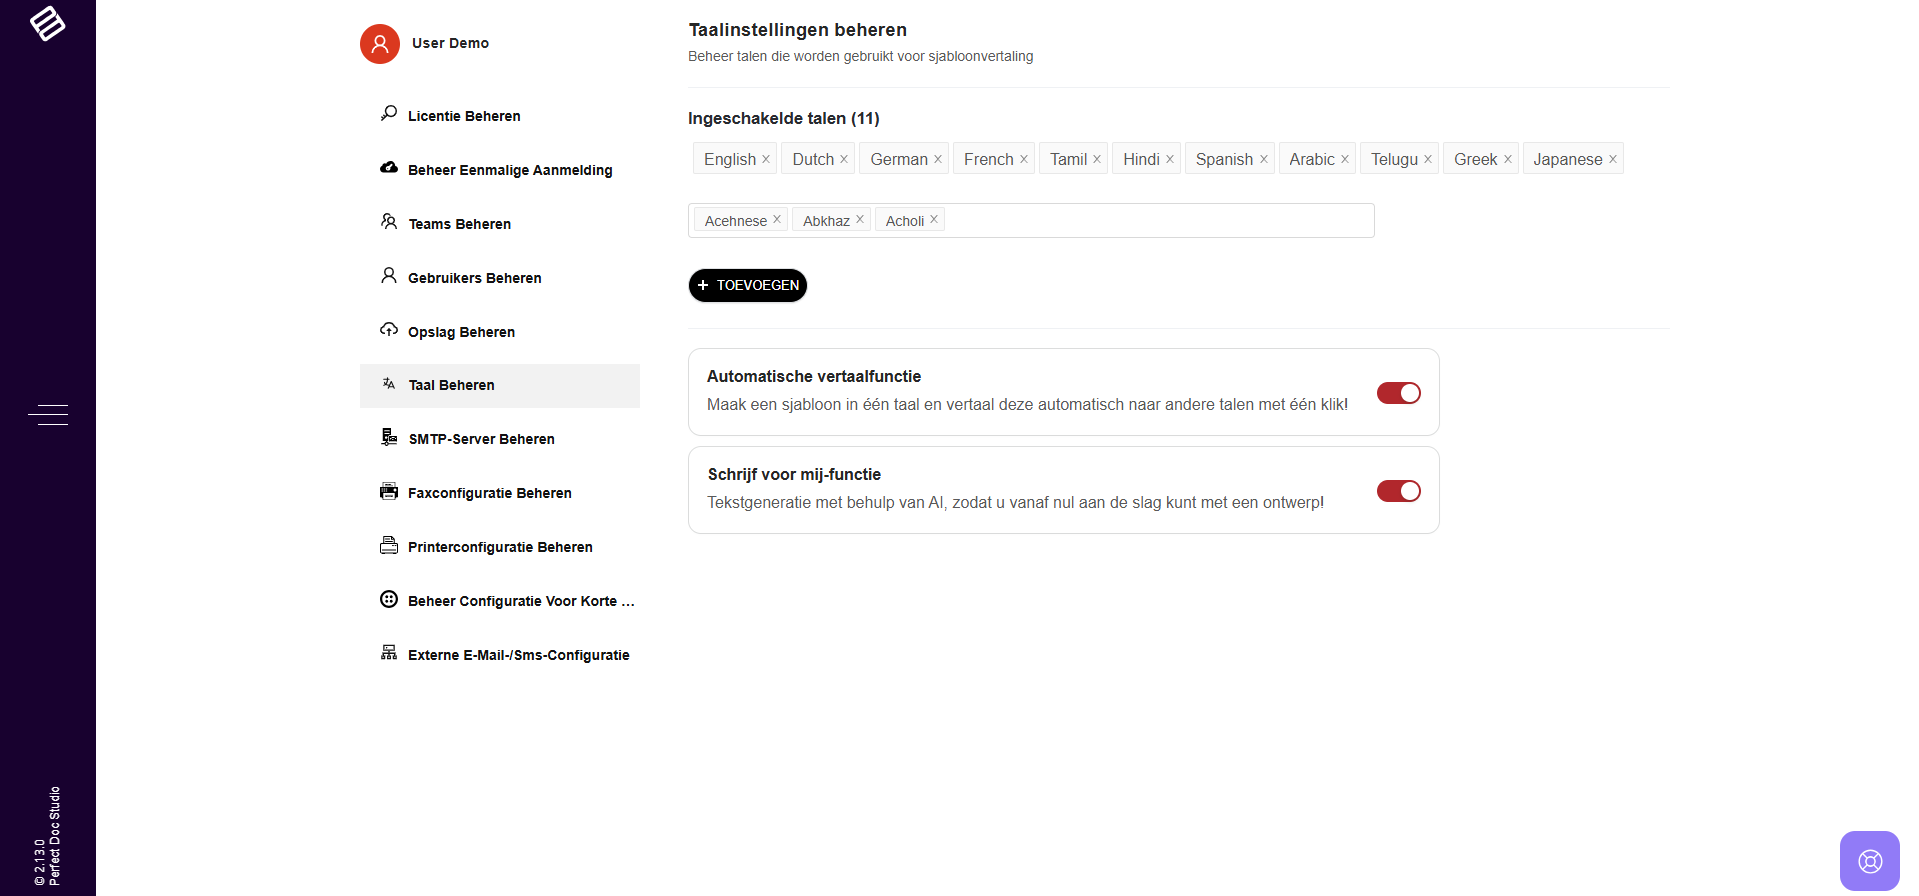The width and height of the screenshot is (1919, 896).
Task: Select Printerconfiguratie Beheren in menu
Action: tap(500, 547)
